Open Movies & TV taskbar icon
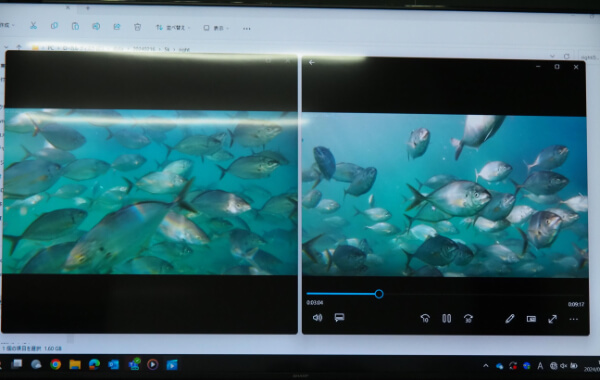 172,365
